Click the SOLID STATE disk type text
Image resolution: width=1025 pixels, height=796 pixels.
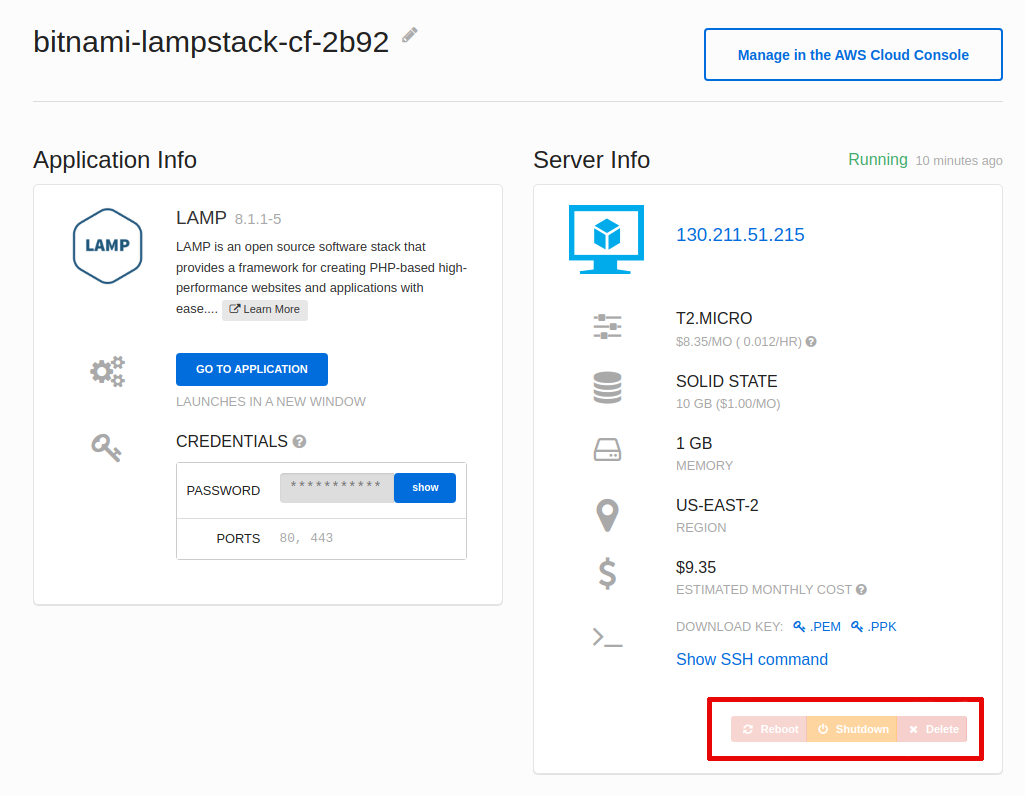726,381
